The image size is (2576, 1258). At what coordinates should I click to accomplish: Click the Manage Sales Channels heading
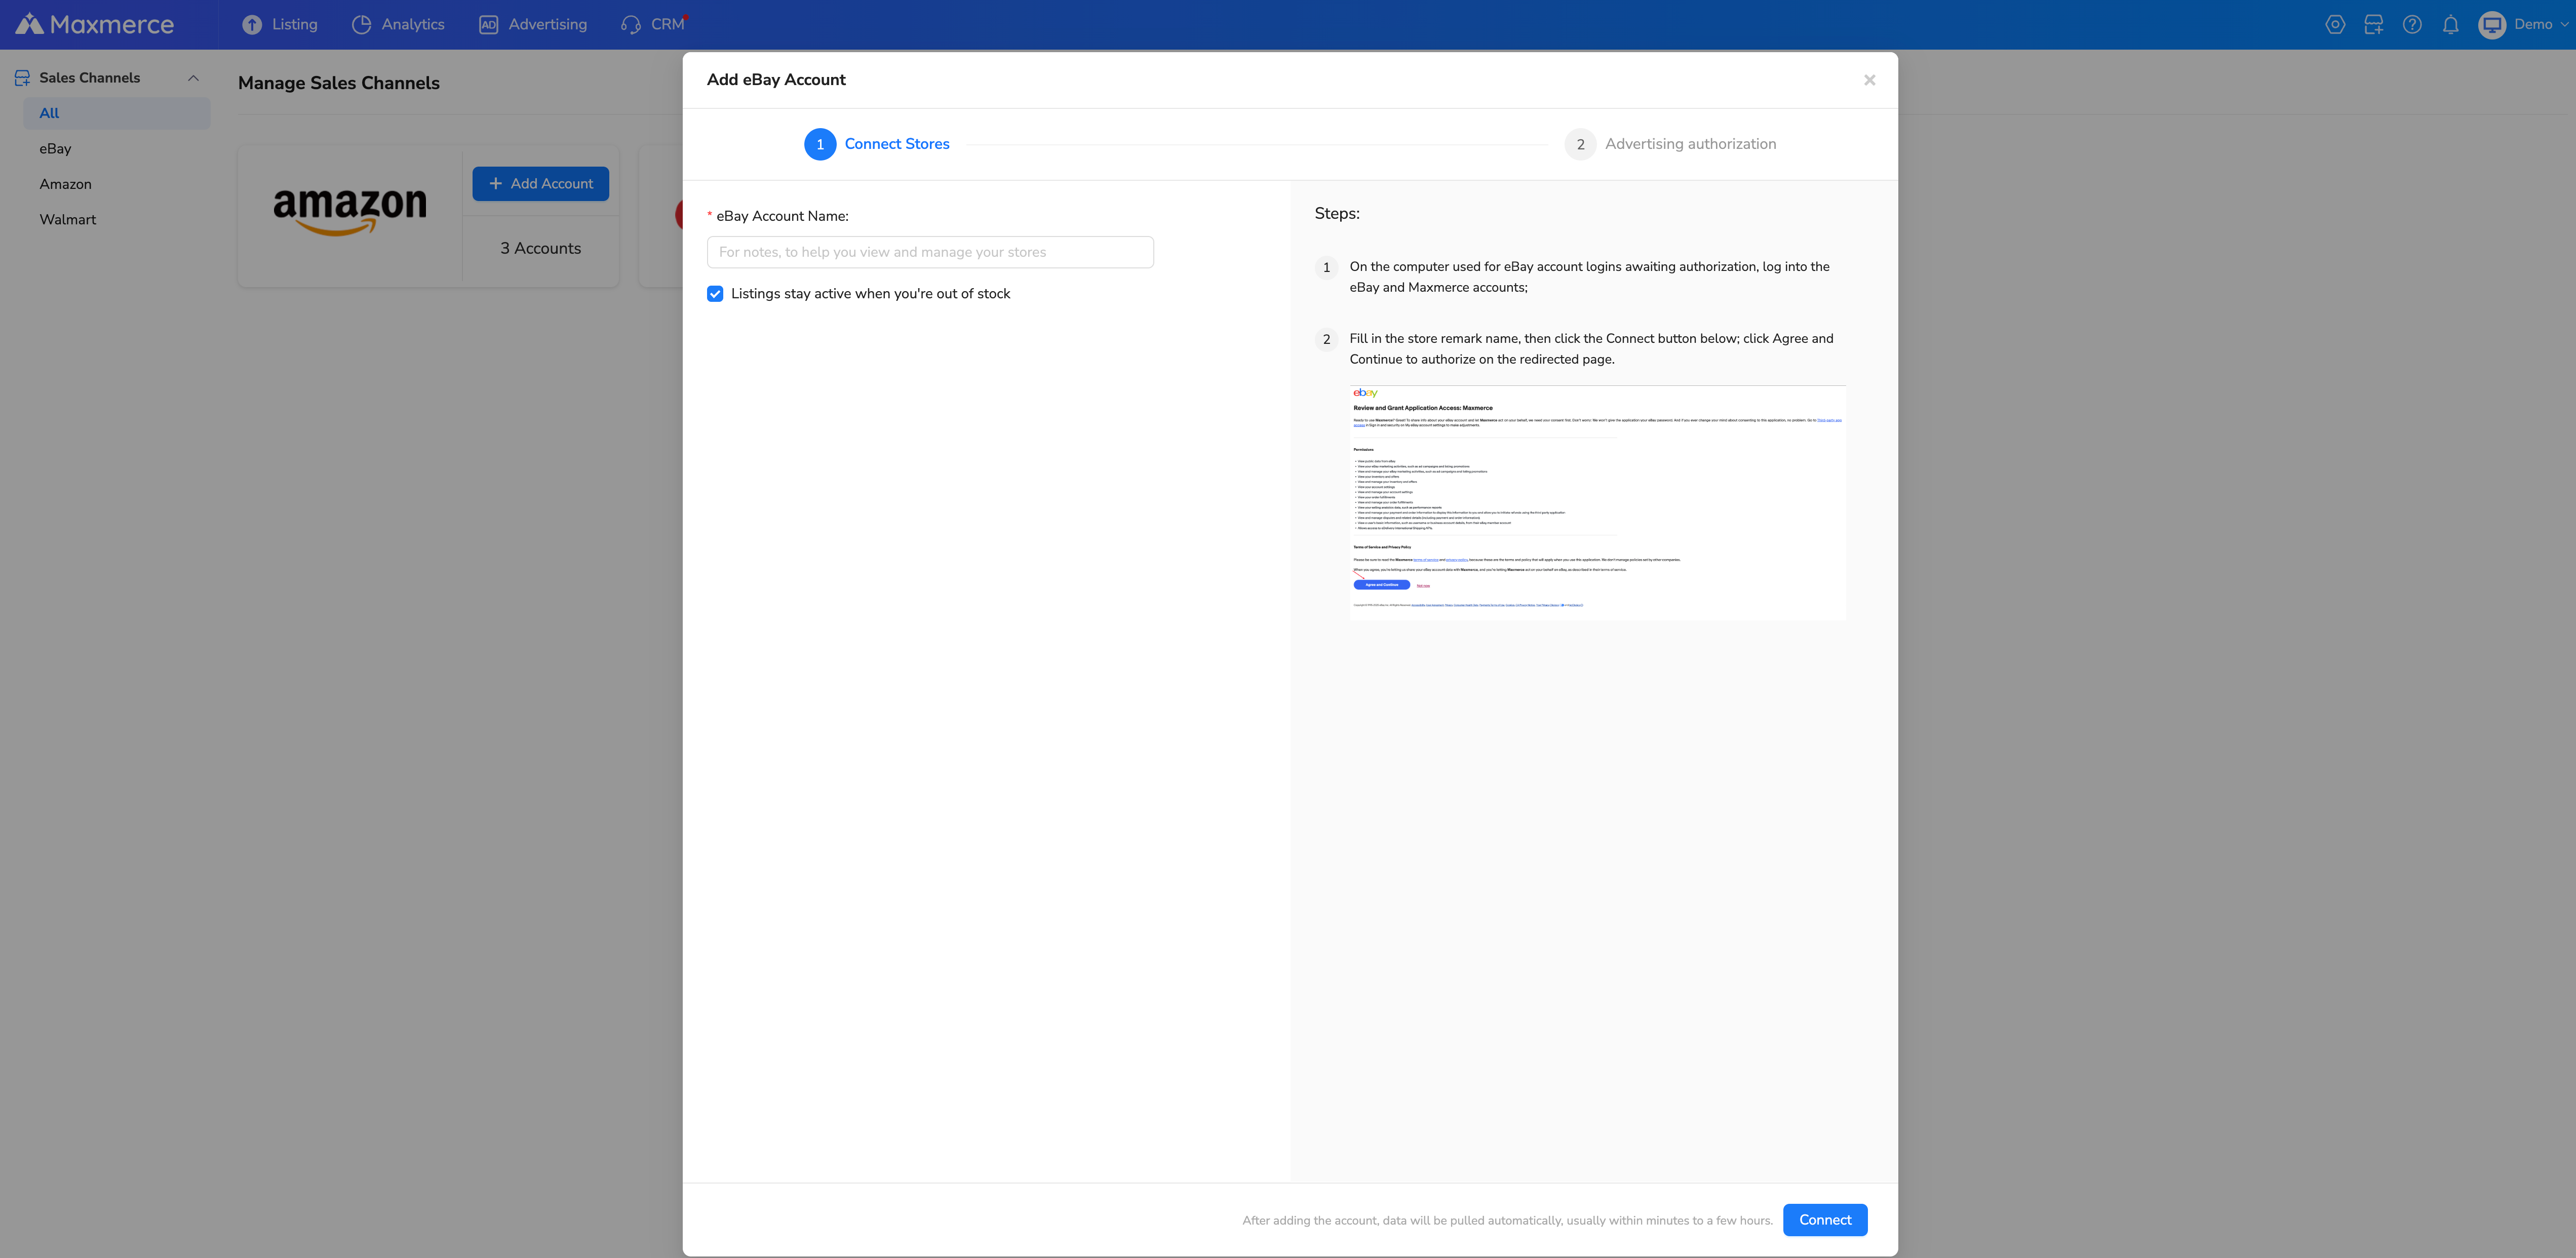point(339,83)
